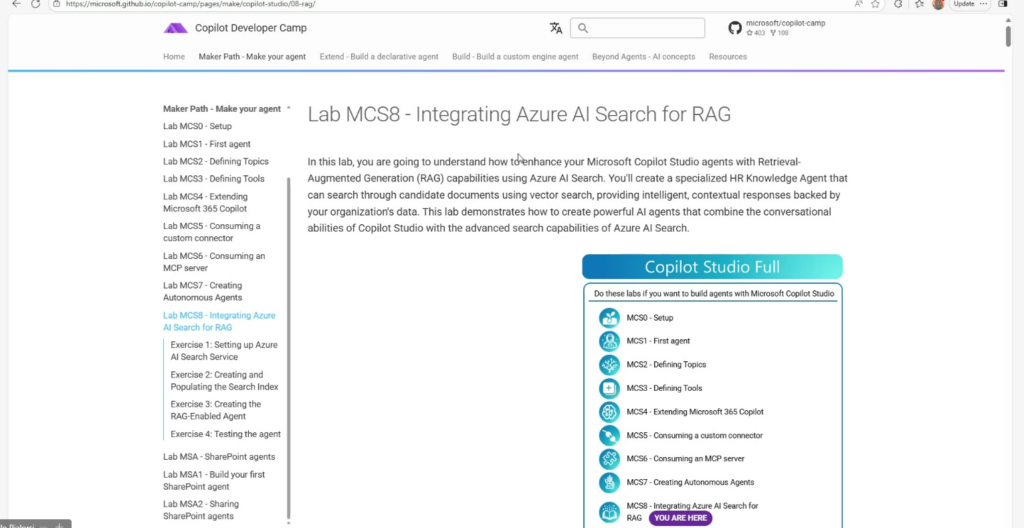
Task: Click the MCS6 MCP server puzzle icon
Action: pos(609,459)
